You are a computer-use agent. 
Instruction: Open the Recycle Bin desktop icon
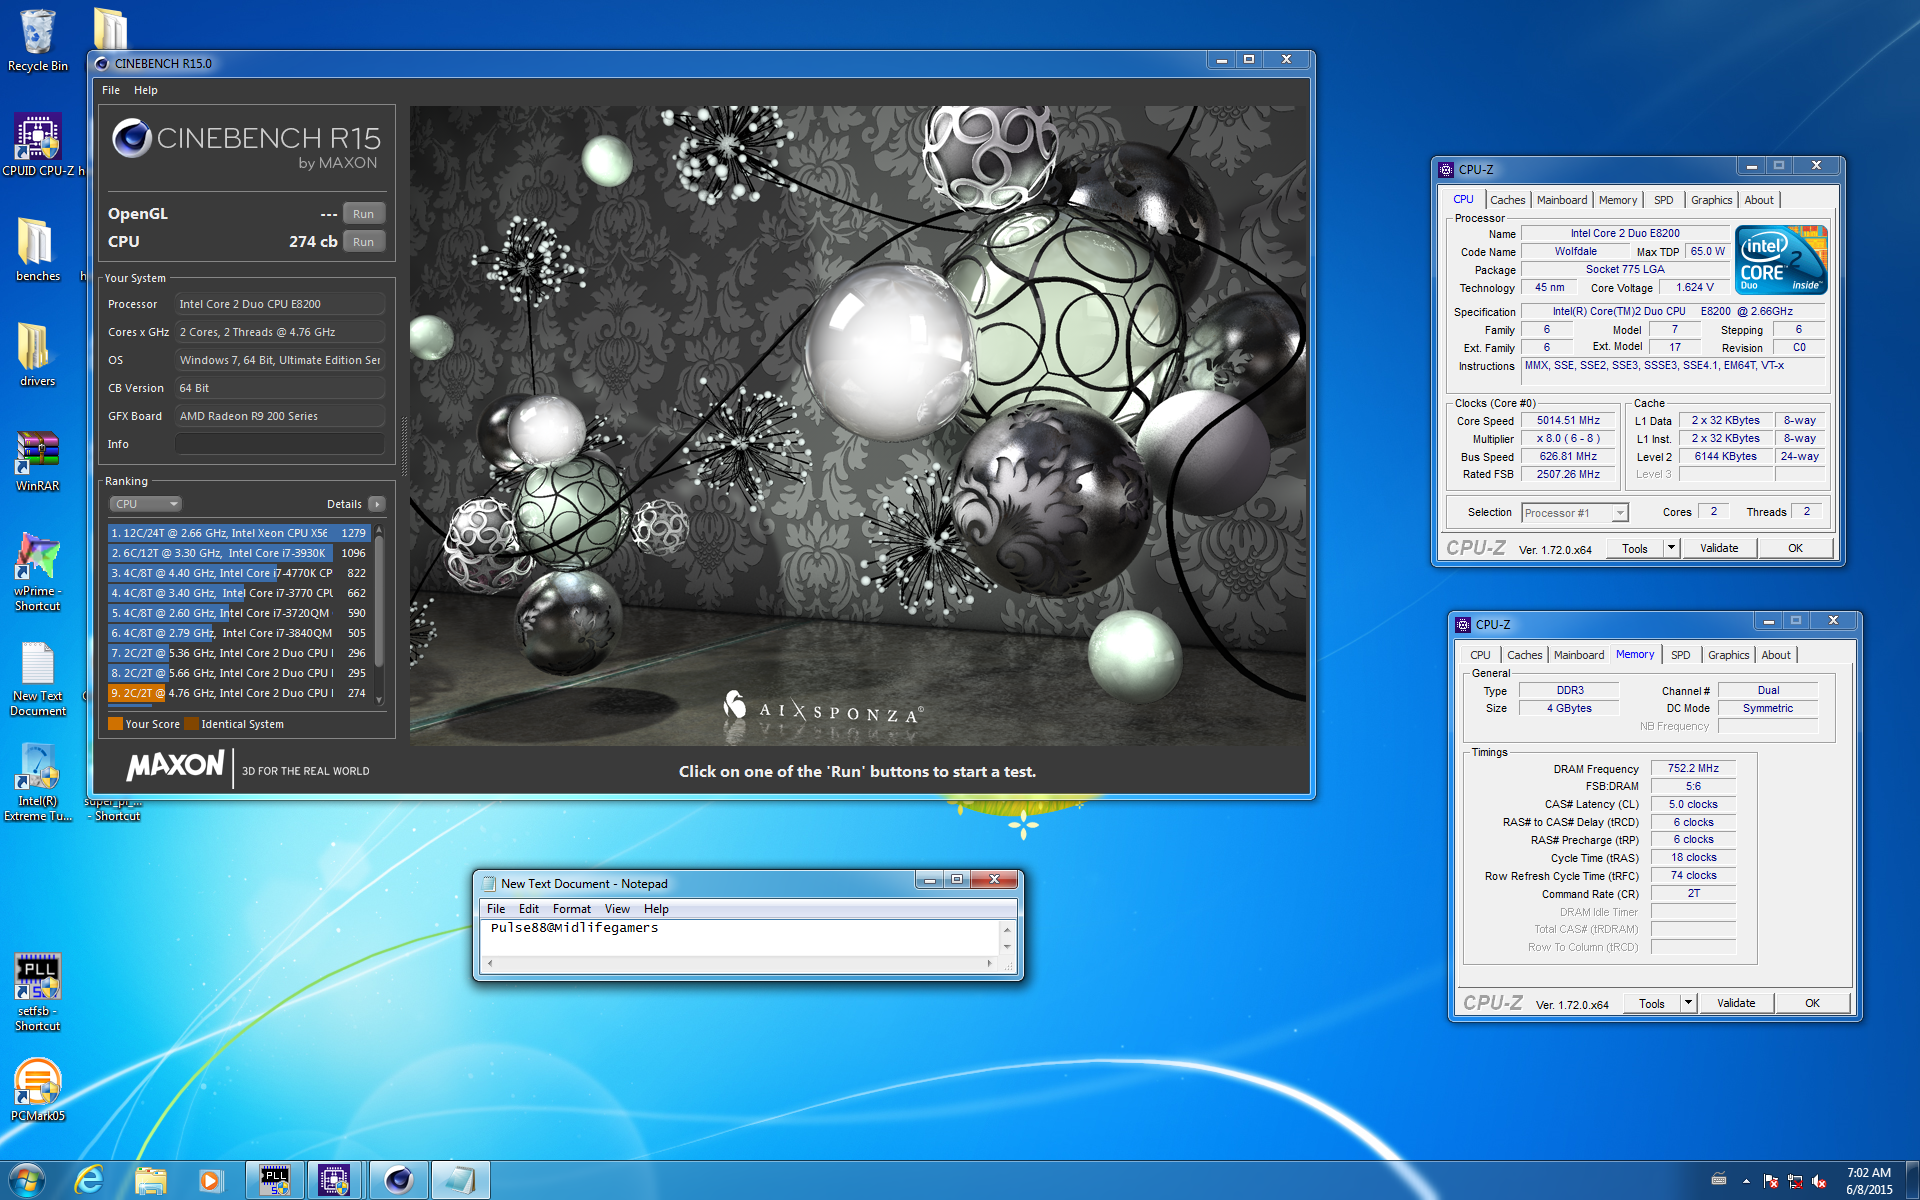click(x=37, y=40)
